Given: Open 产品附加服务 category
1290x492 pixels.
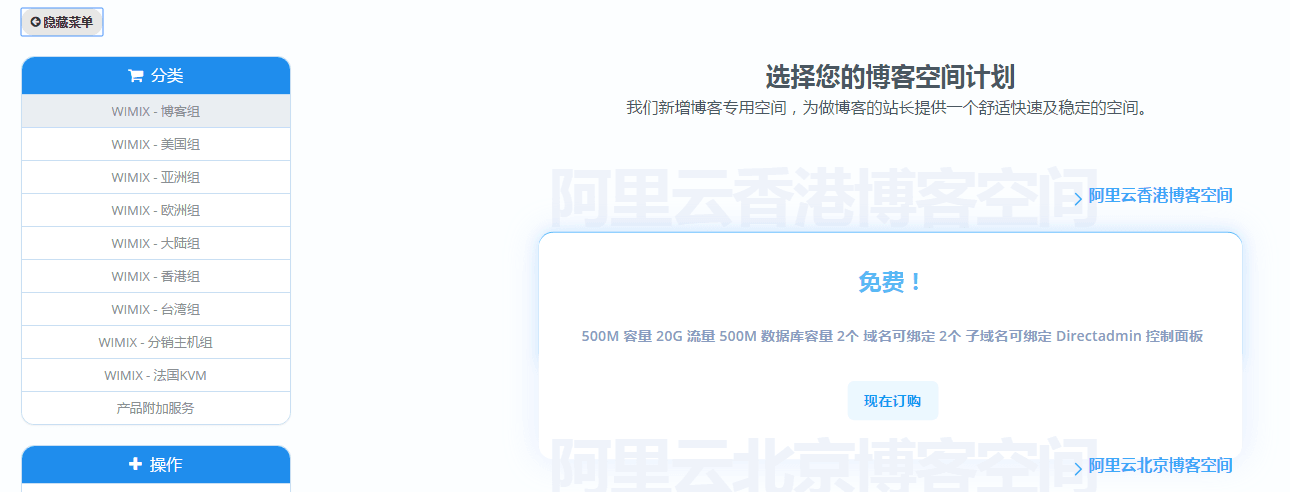Looking at the screenshot, I should pyautogui.click(x=156, y=408).
